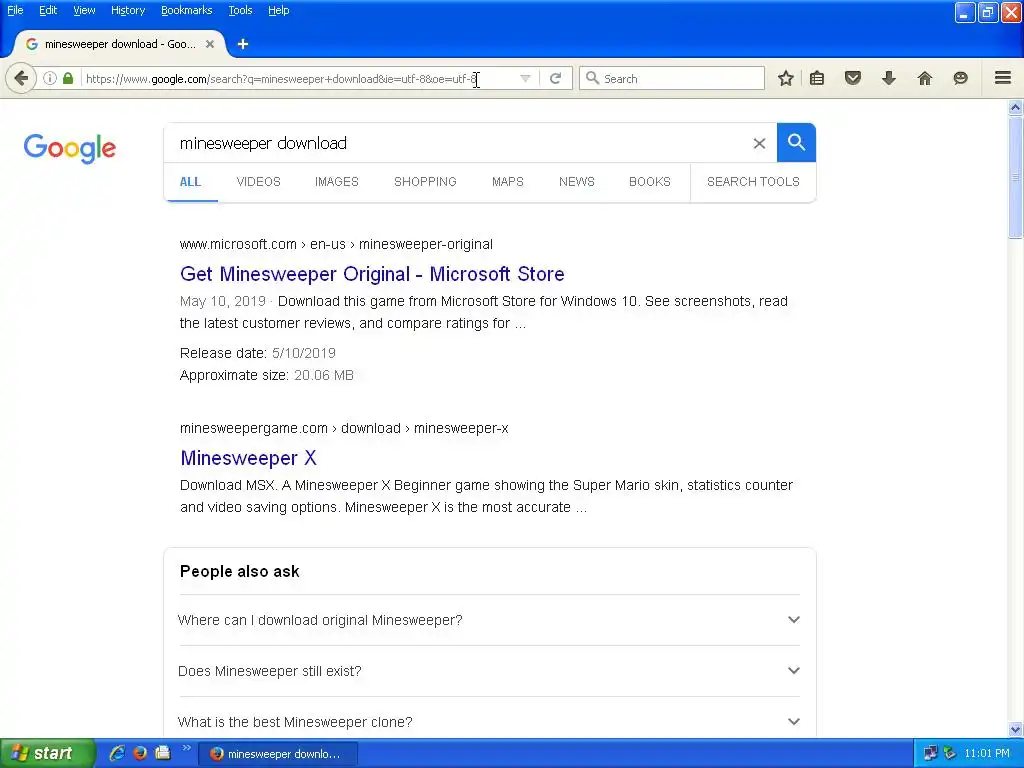Screen dimensions: 1024x768
Task: Launch Internet Explorer from quick launch
Action: [117, 753]
